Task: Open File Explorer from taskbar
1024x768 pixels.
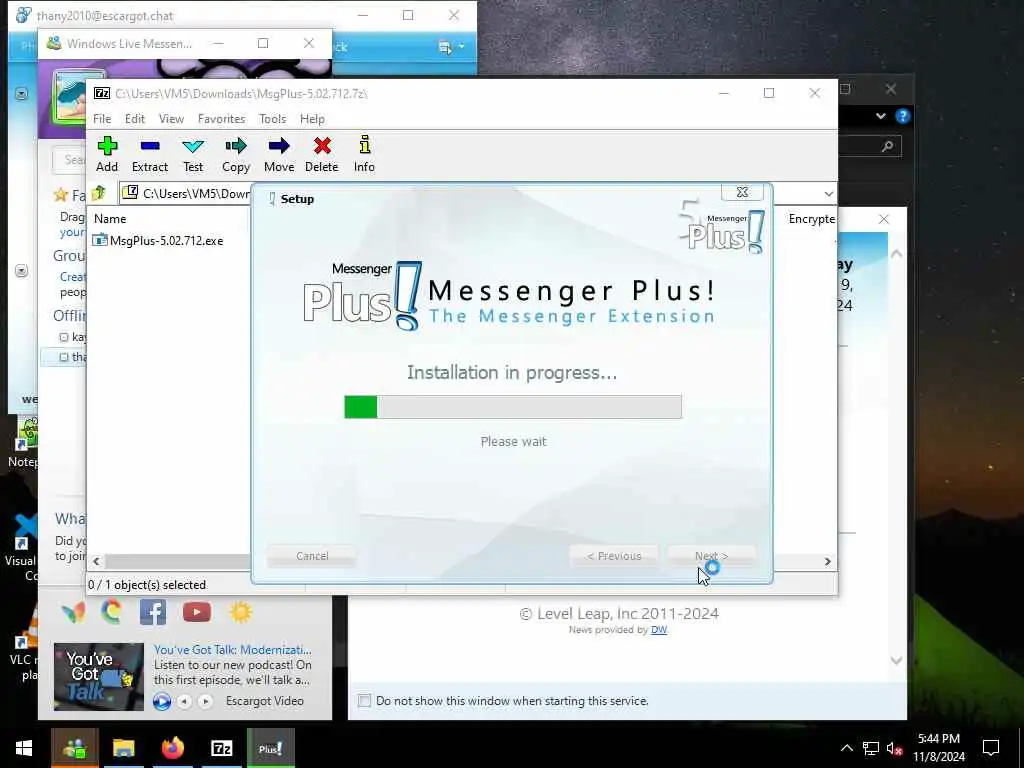Action: [x=123, y=748]
